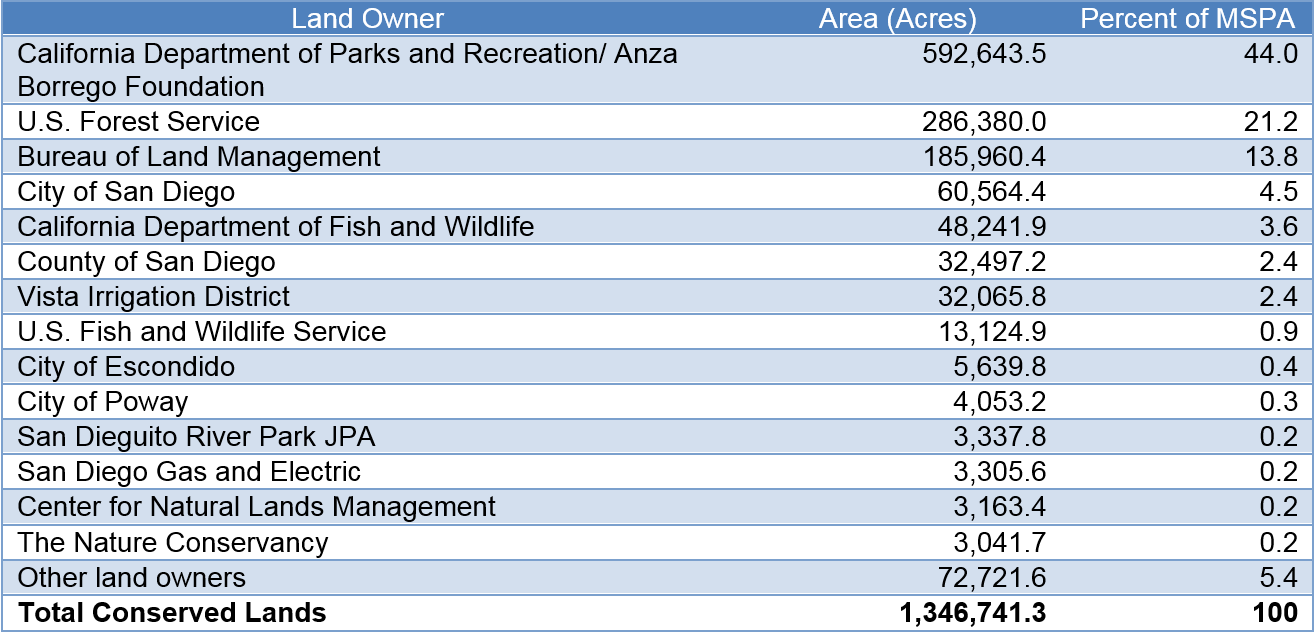Select the "Bureau of Land Management" owner cell
The height and width of the screenshot is (632, 1314).
click(x=199, y=157)
